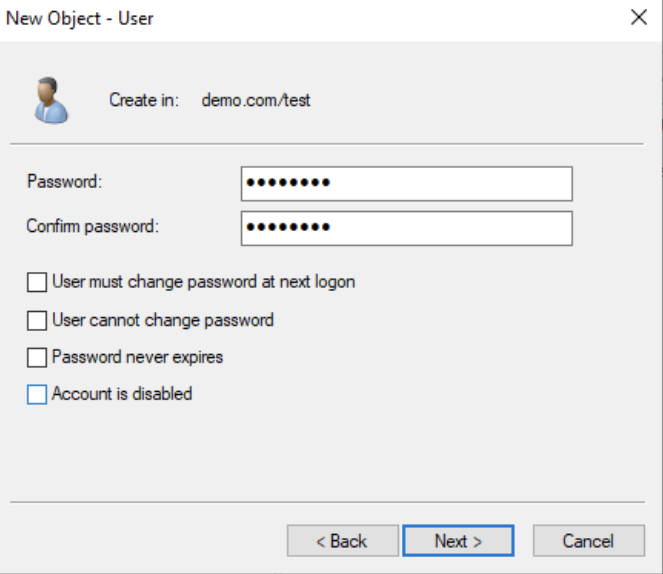Click the New Object - User title text
Image resolution: width=663 pixels, height=574 pixels.
(x=80, y=18)
